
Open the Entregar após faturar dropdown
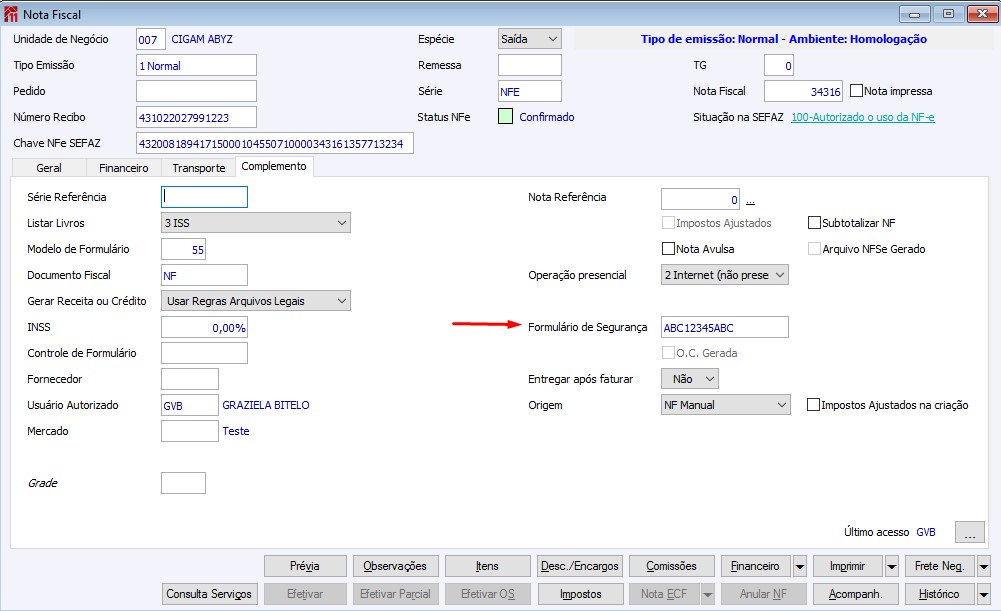click(689, 379)
